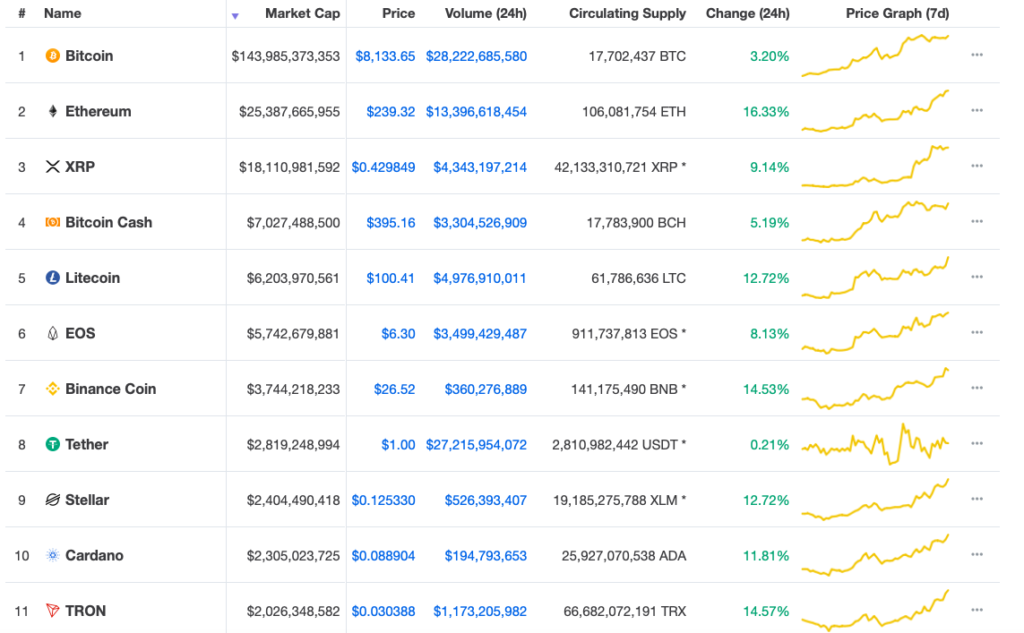Open the Bitcoin Cash coin name link
The width and height of the screenshot is (1024, 633).
(108, 222)
